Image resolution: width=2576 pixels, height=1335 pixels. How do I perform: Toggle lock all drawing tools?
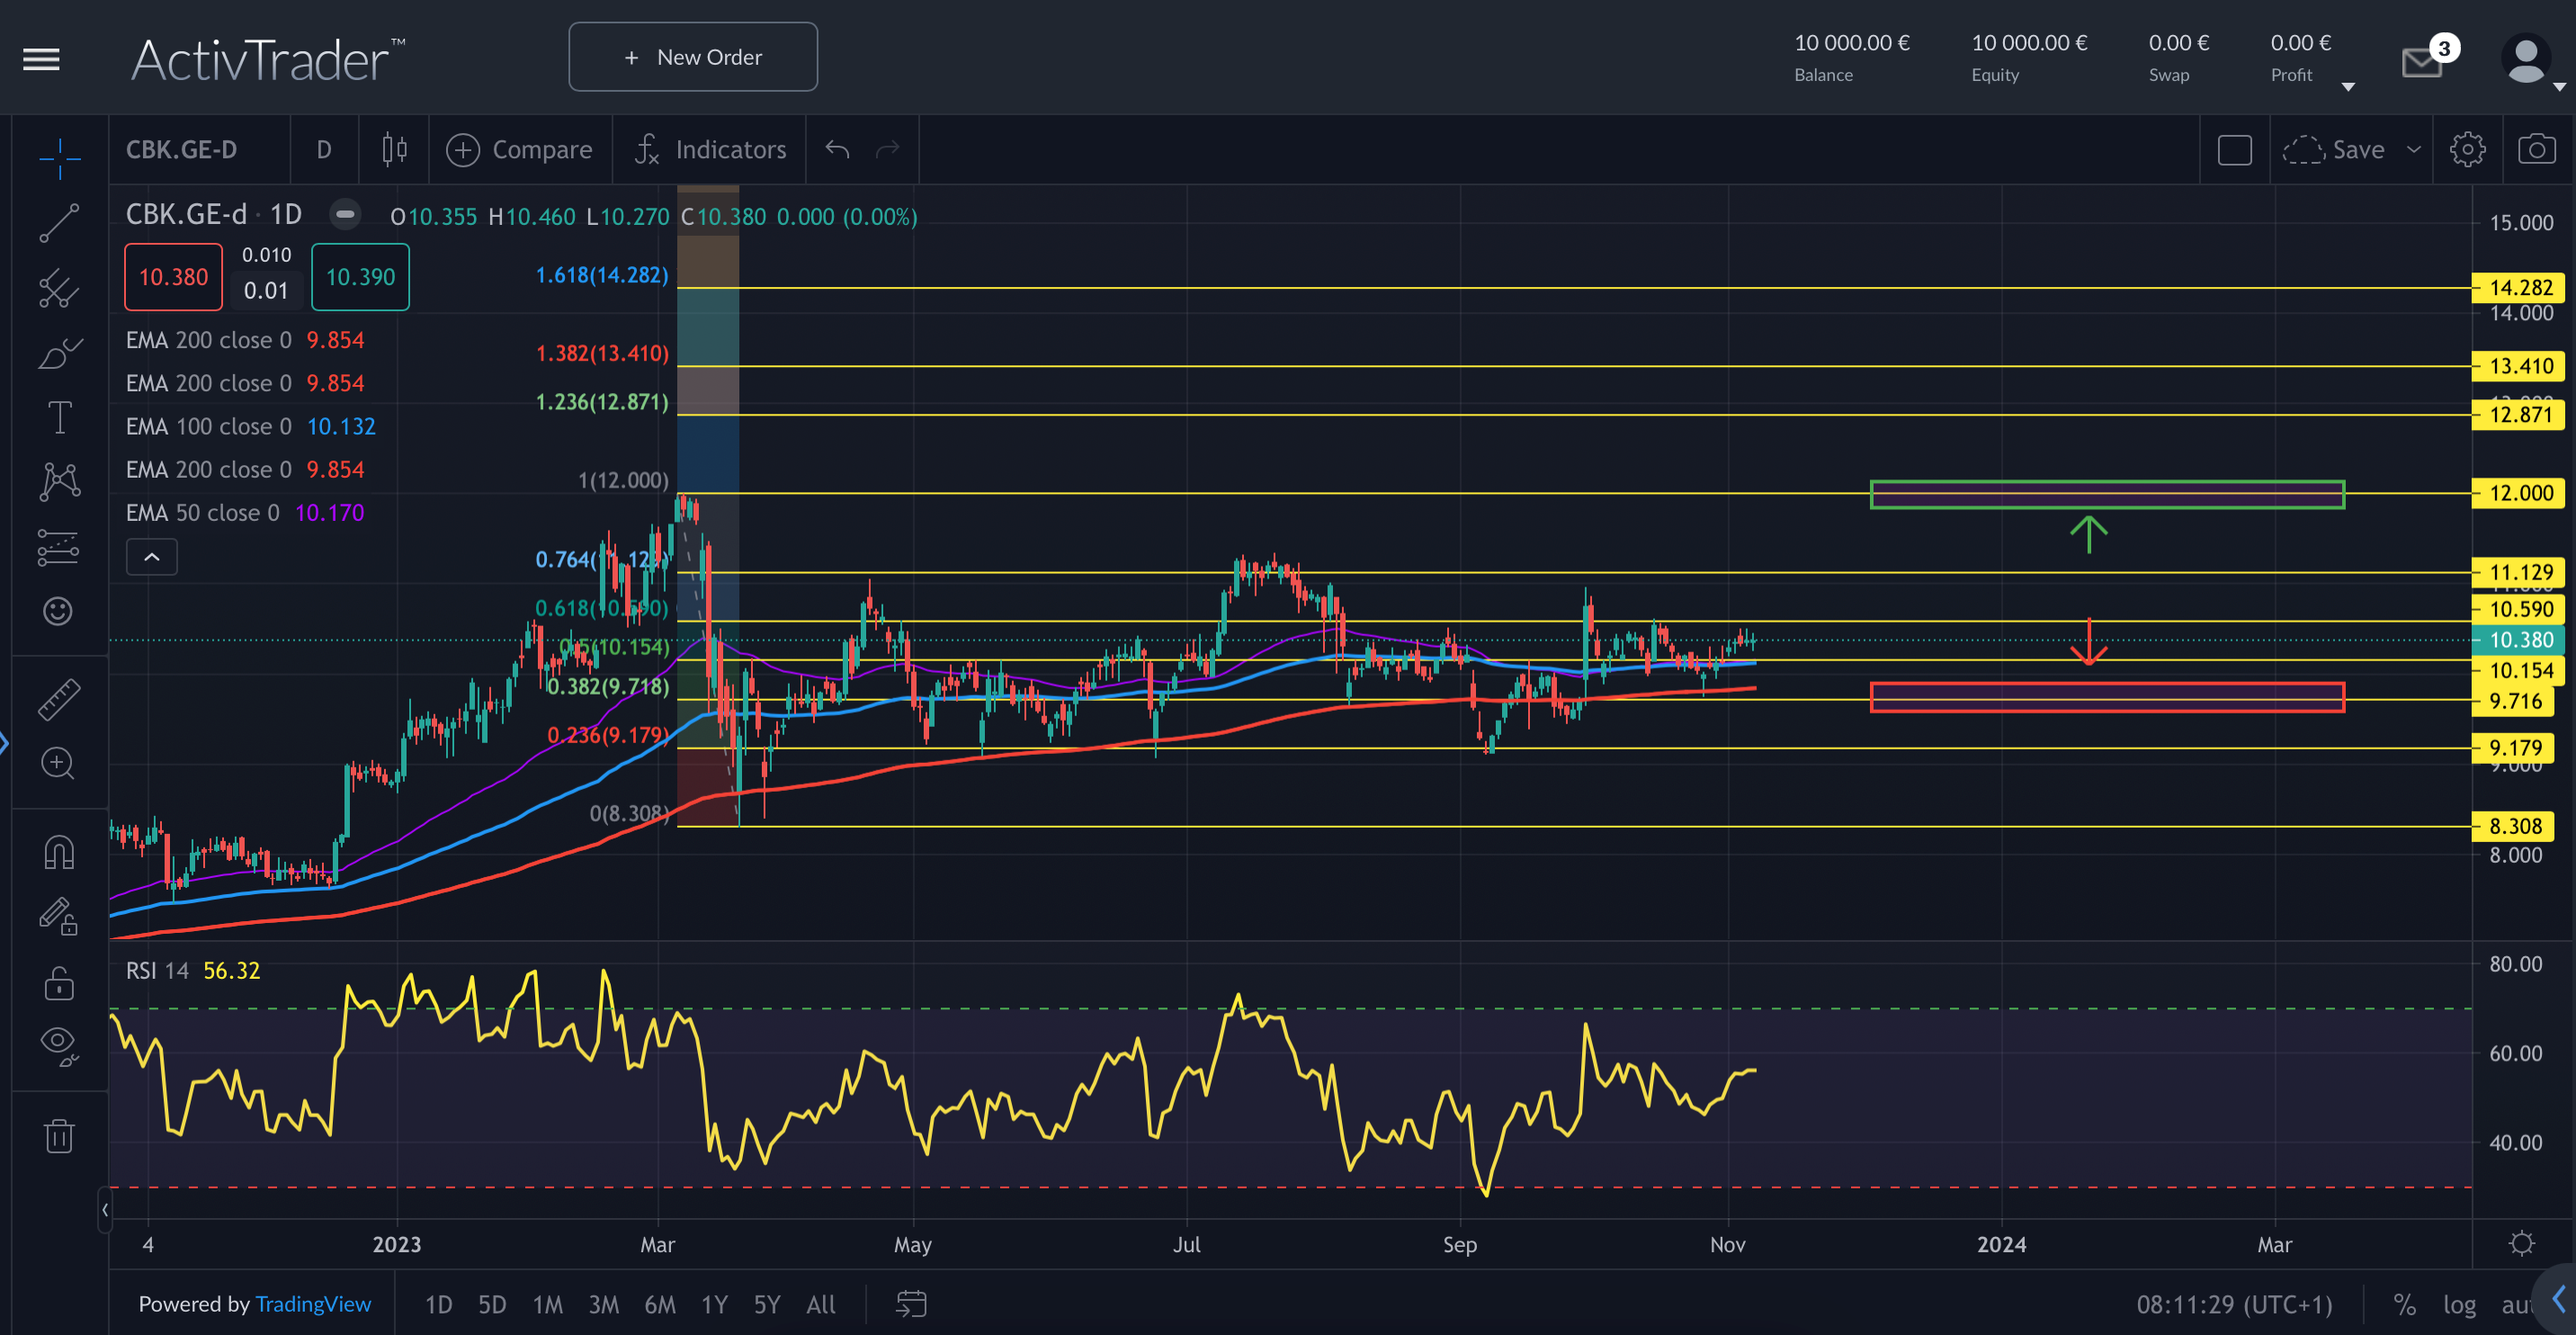click(59, 984)
